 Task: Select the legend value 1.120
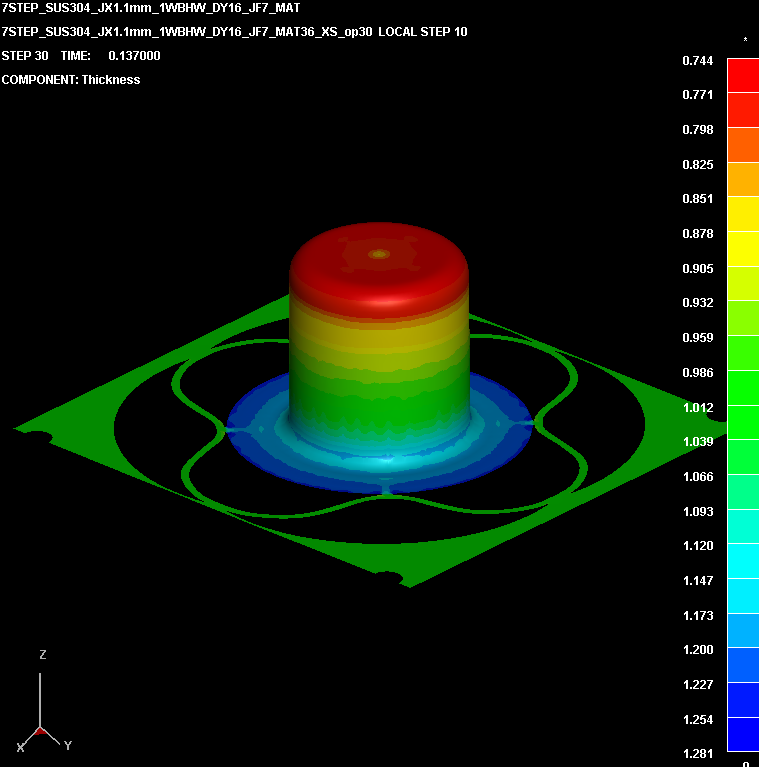pos(698,545)
